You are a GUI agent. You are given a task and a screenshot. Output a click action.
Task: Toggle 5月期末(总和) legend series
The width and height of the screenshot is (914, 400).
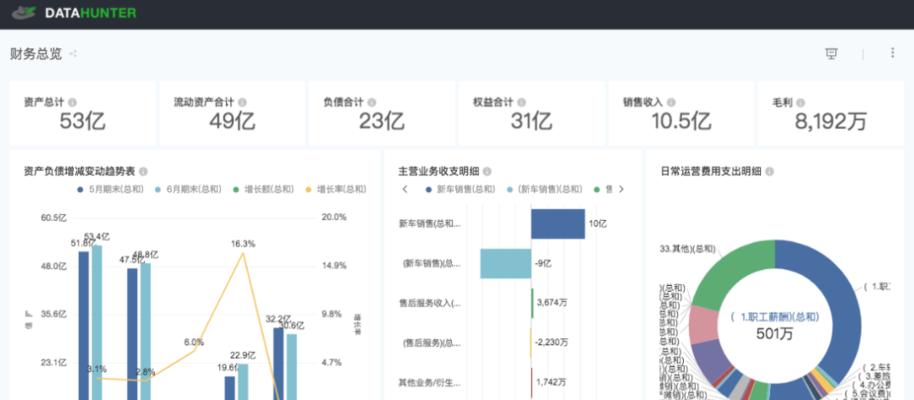click(111, 189)
